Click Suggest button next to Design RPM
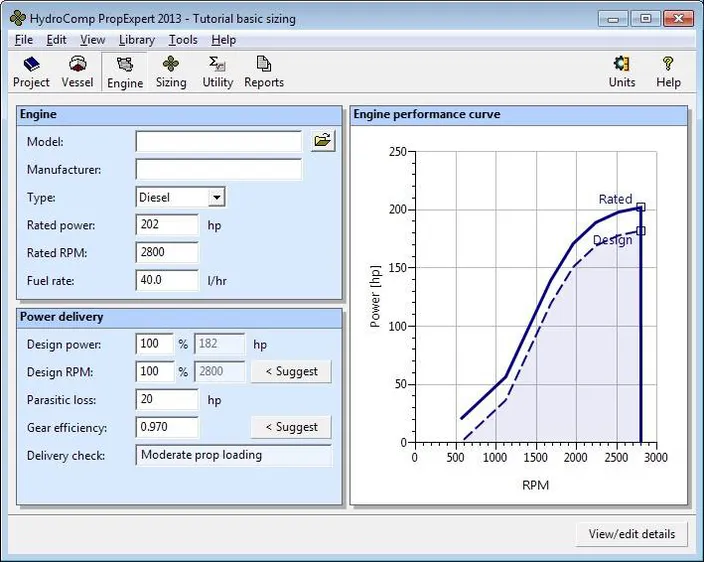 [x=291, y=371]
